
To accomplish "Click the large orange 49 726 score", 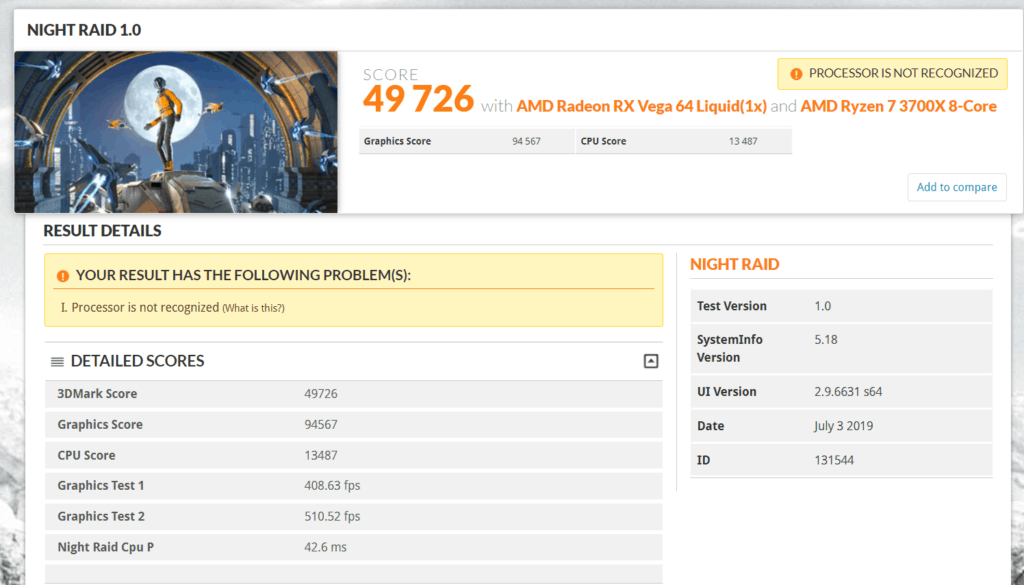I will (418, 99).
